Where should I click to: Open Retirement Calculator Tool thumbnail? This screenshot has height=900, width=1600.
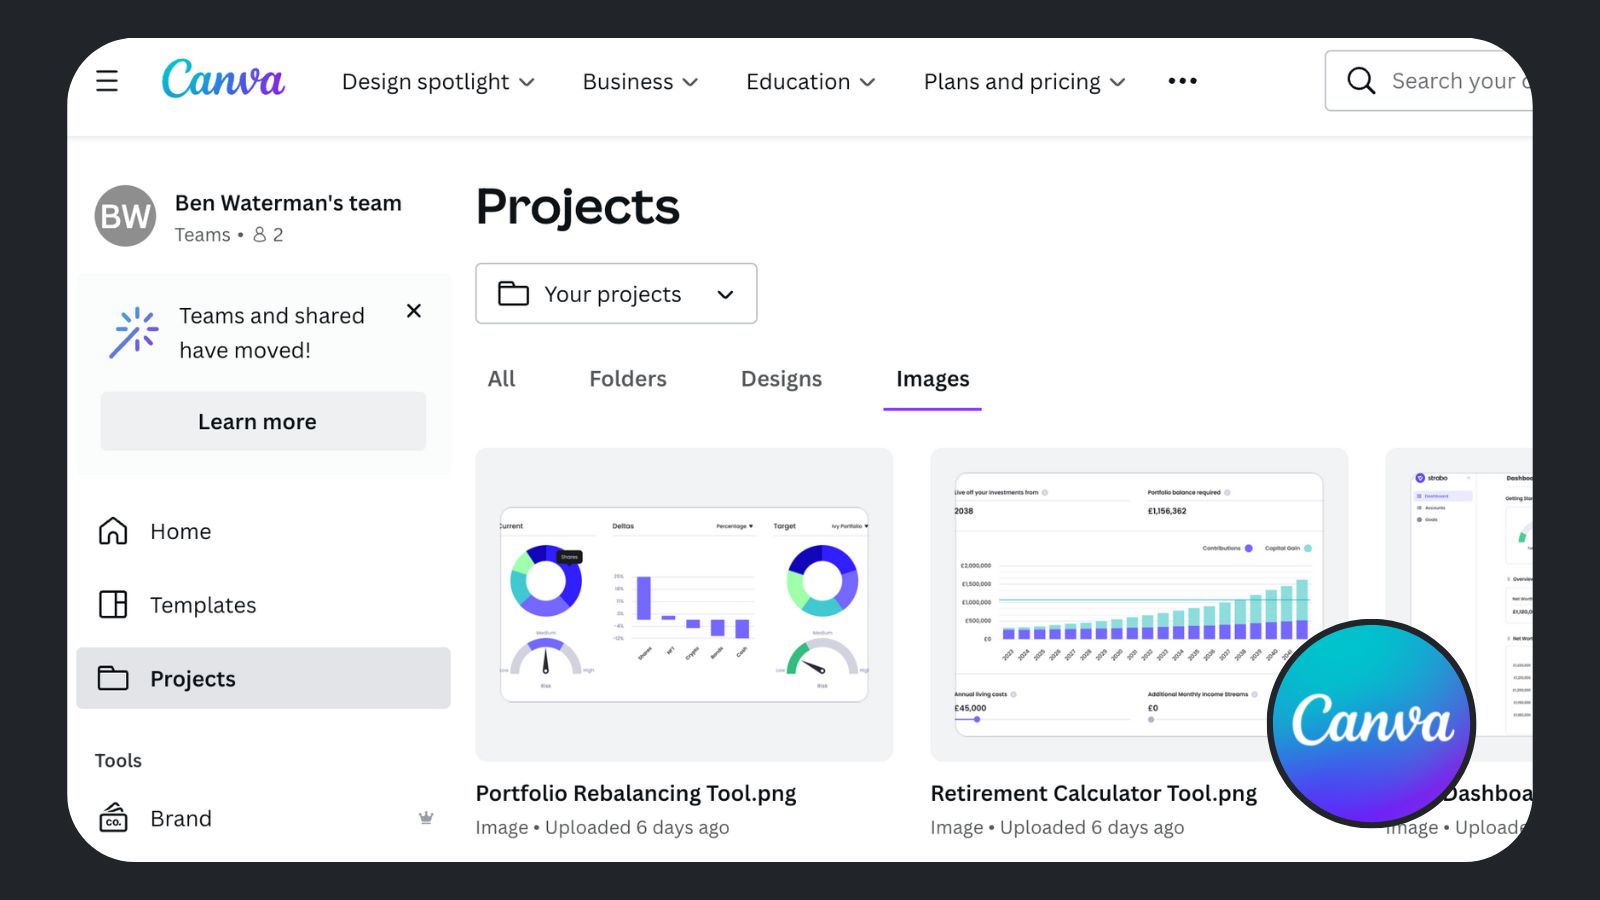coord(1139,605)
